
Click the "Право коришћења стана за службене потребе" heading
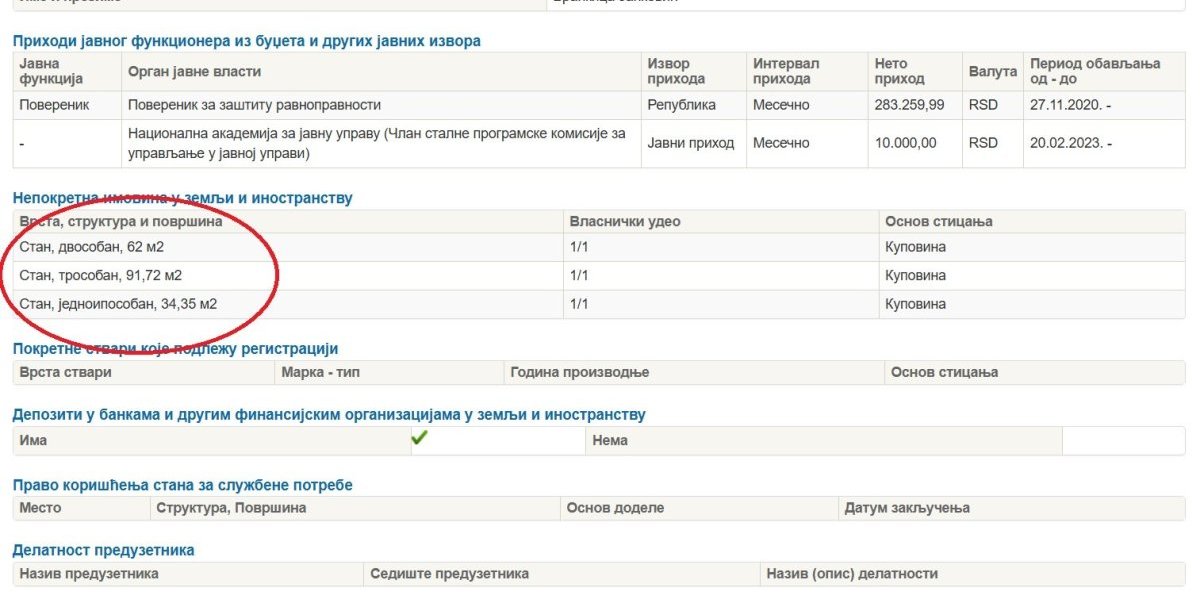click(x=182, y=485)
